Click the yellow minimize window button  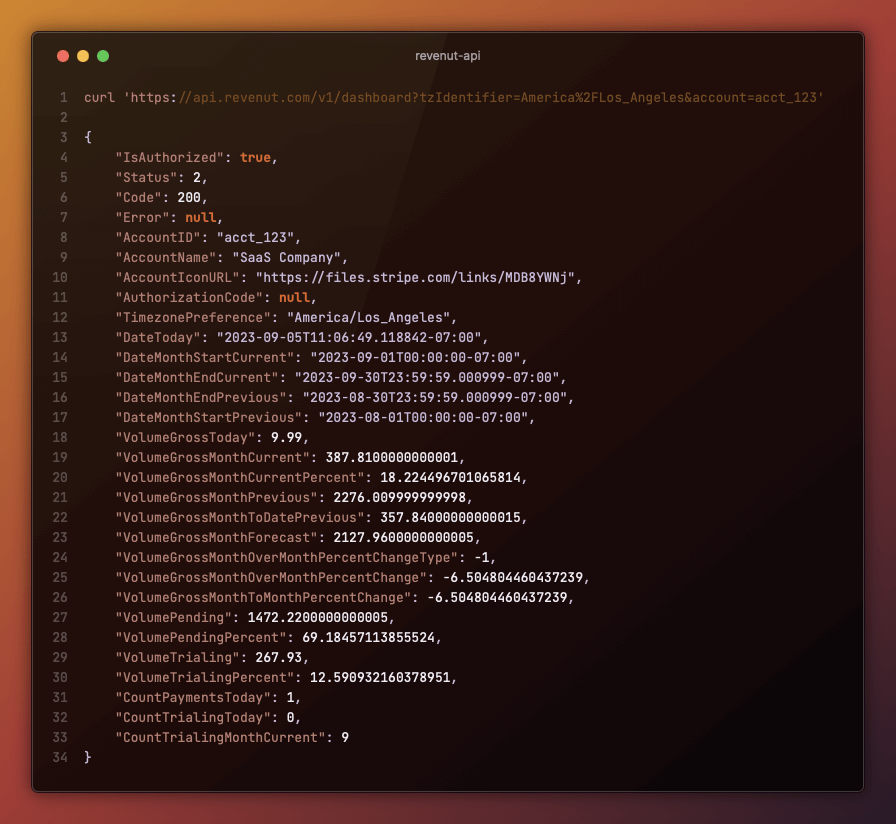(x=83, y=56)
